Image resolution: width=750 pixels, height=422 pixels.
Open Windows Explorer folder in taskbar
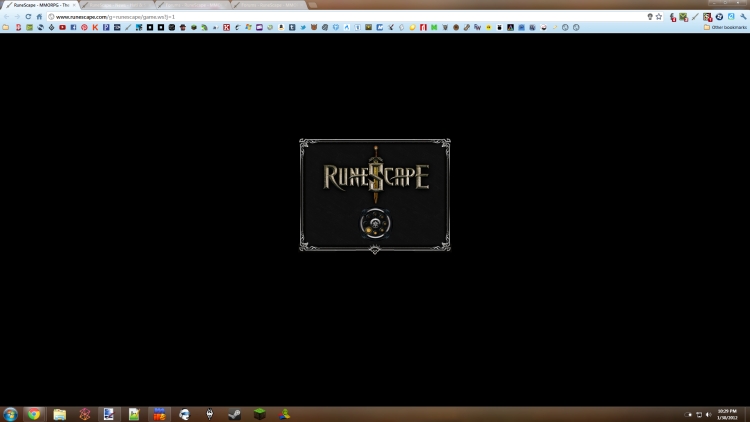pos(59,414)
